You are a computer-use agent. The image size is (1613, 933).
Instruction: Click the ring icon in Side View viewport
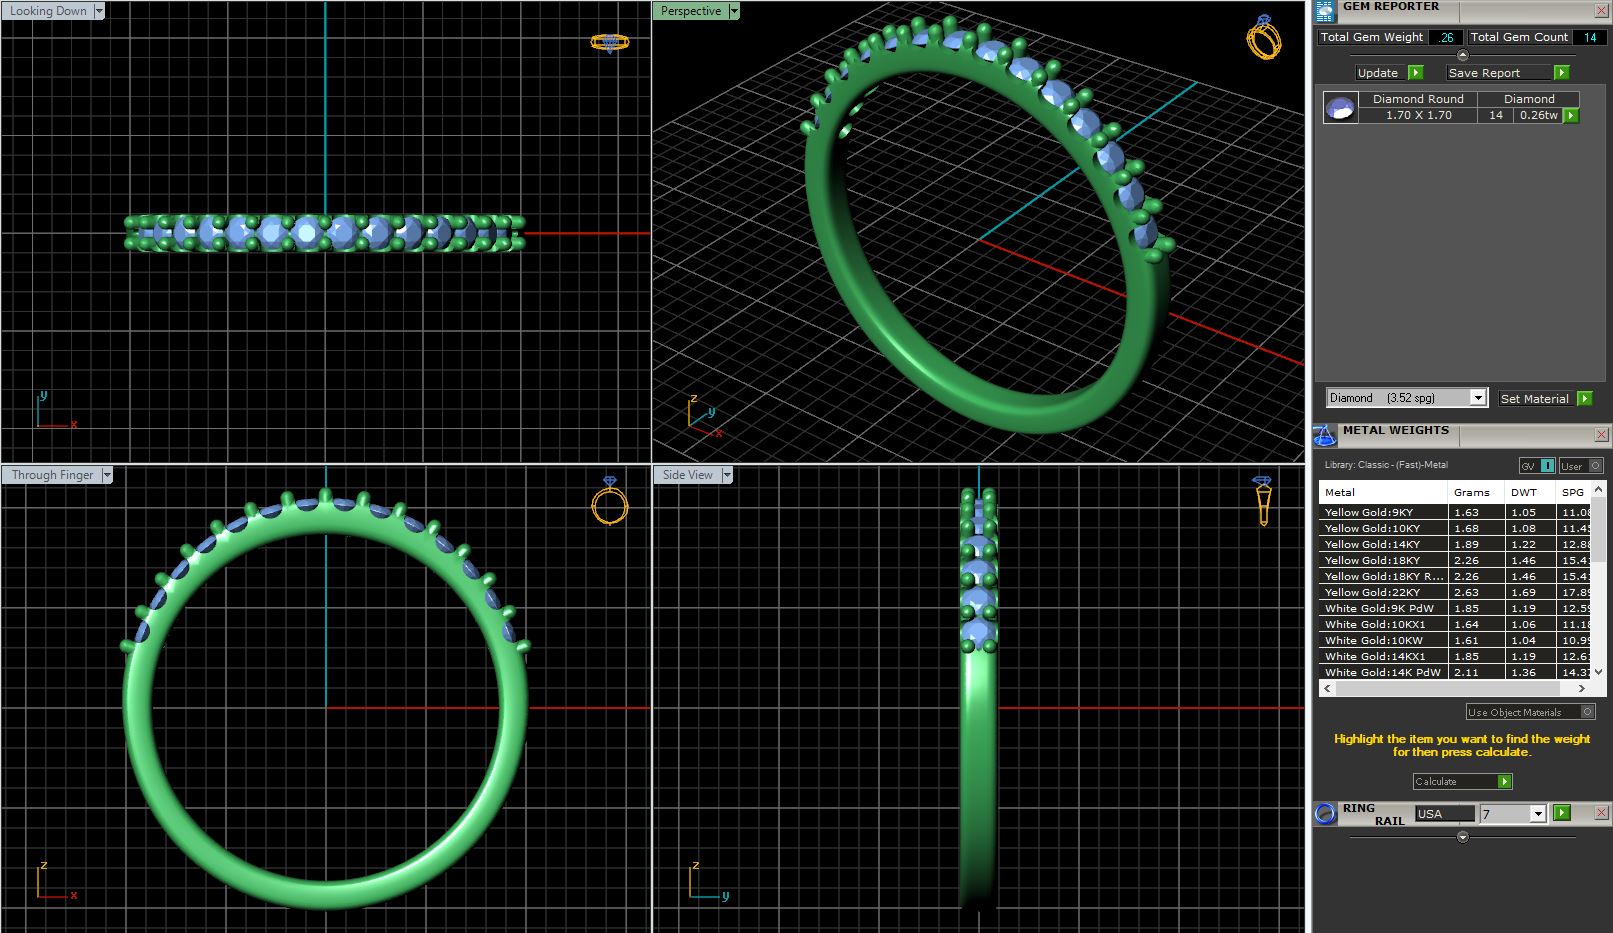point(1263,500)
